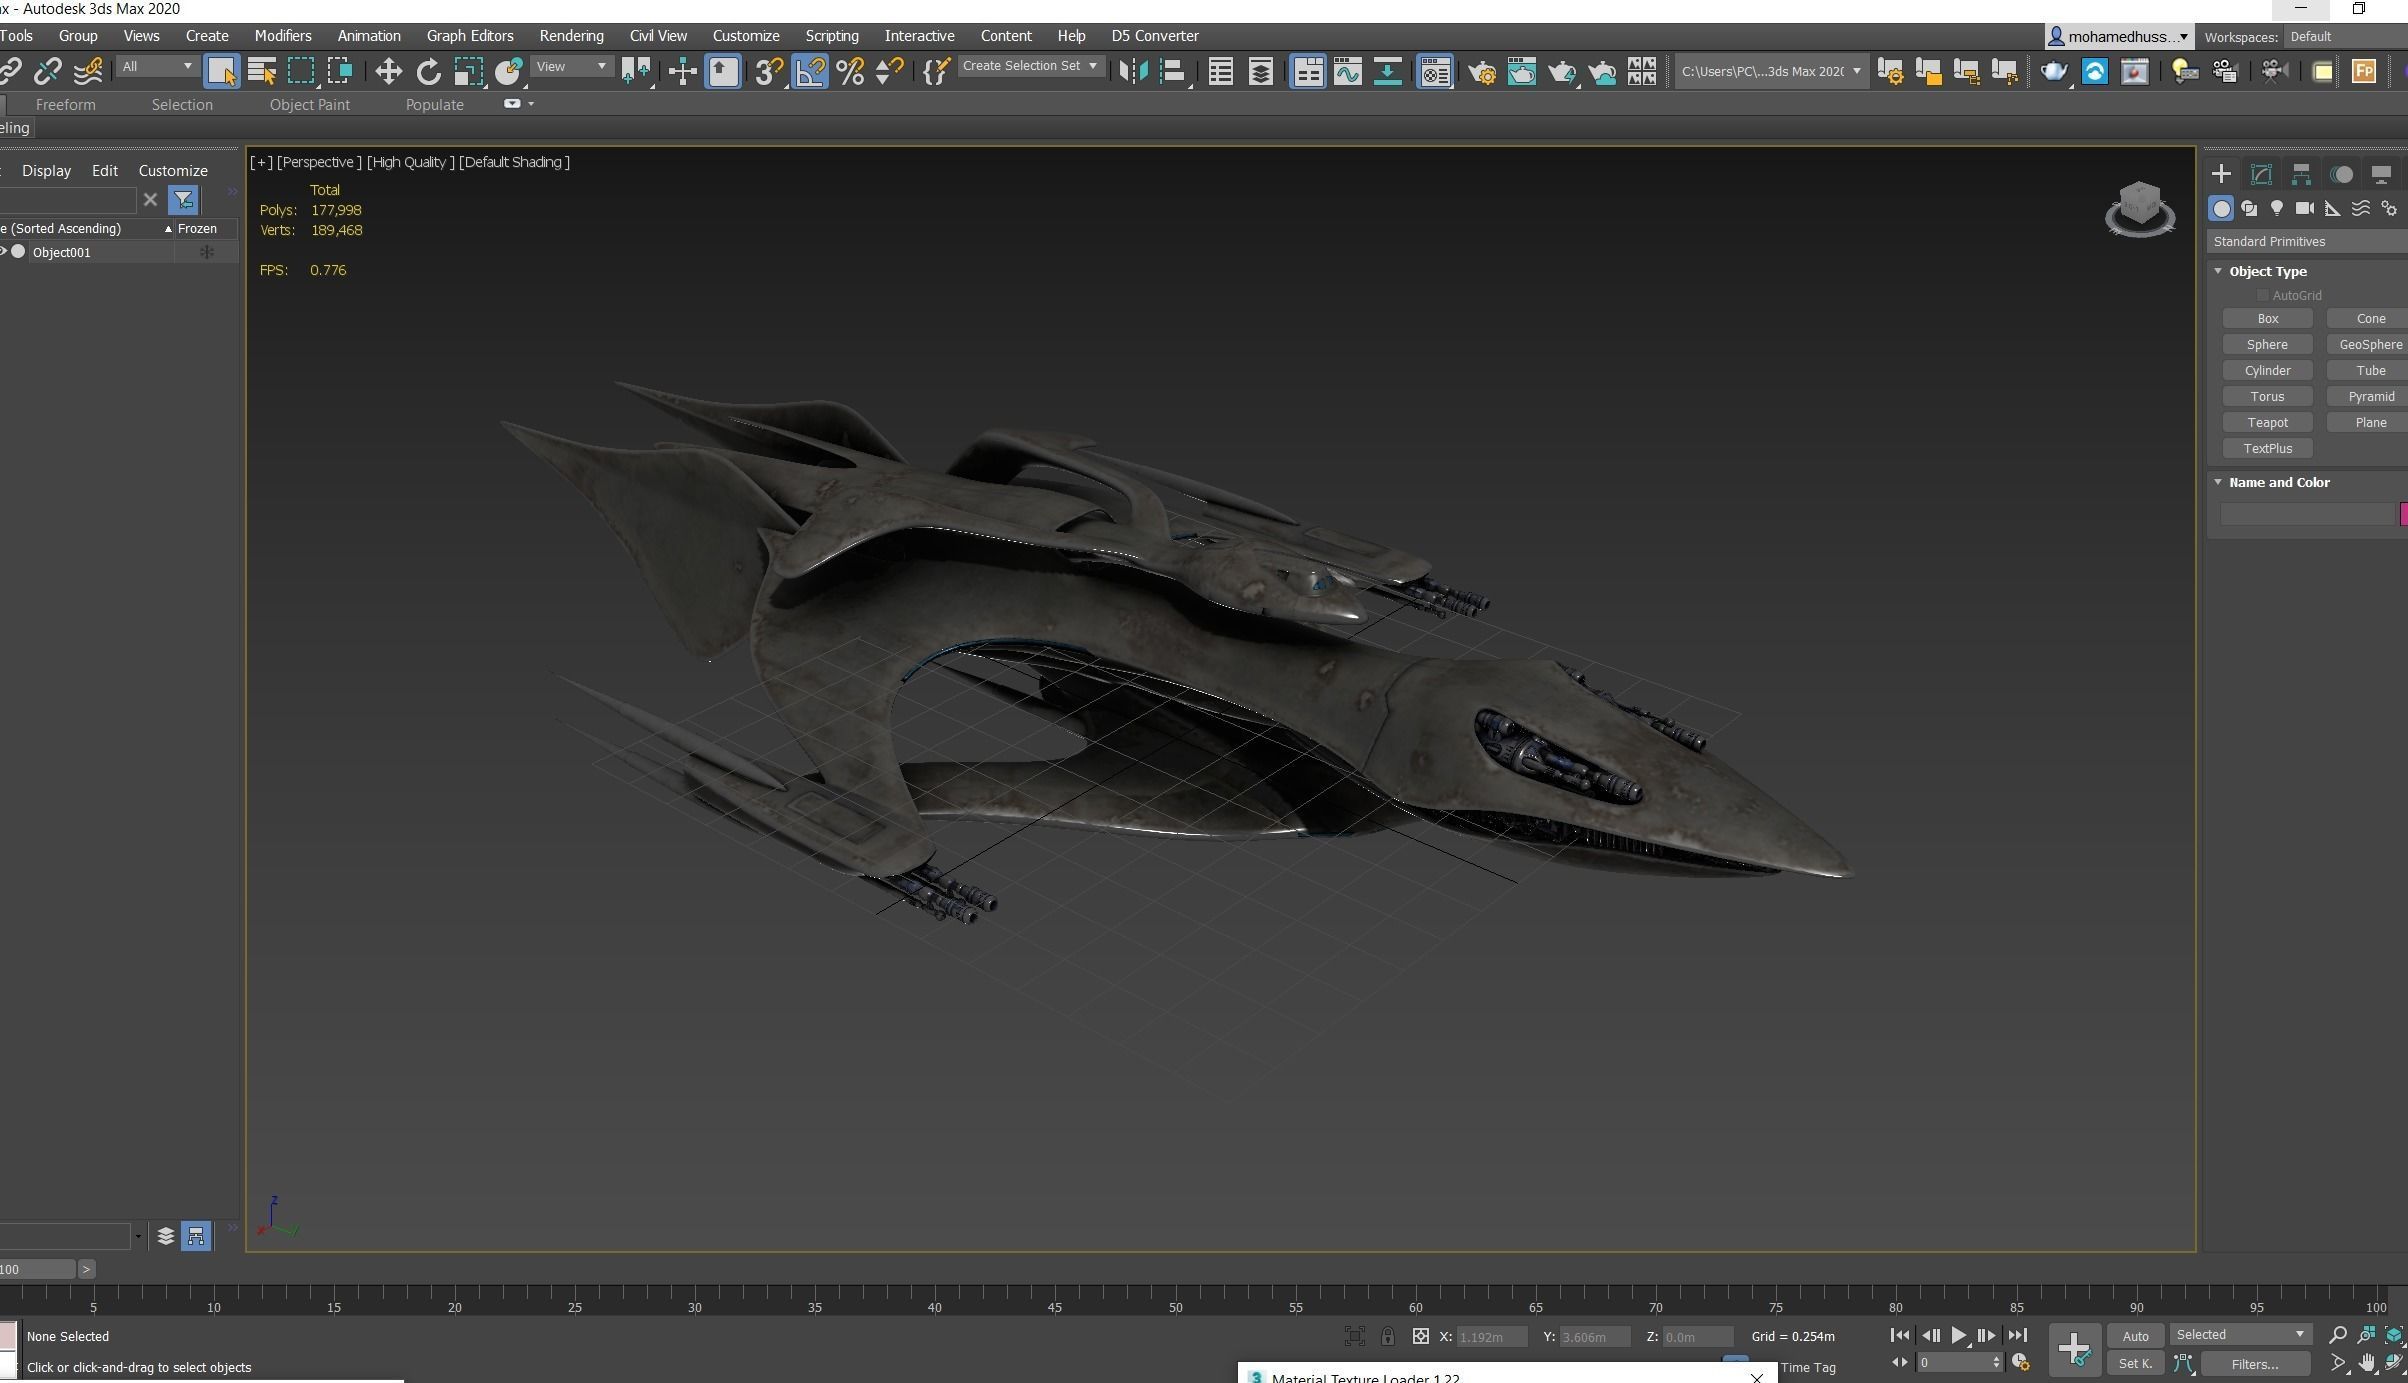The image size is (2408, 1383).
Task: Click the Mirror tool icon
Action: [x=1133, y=71]
